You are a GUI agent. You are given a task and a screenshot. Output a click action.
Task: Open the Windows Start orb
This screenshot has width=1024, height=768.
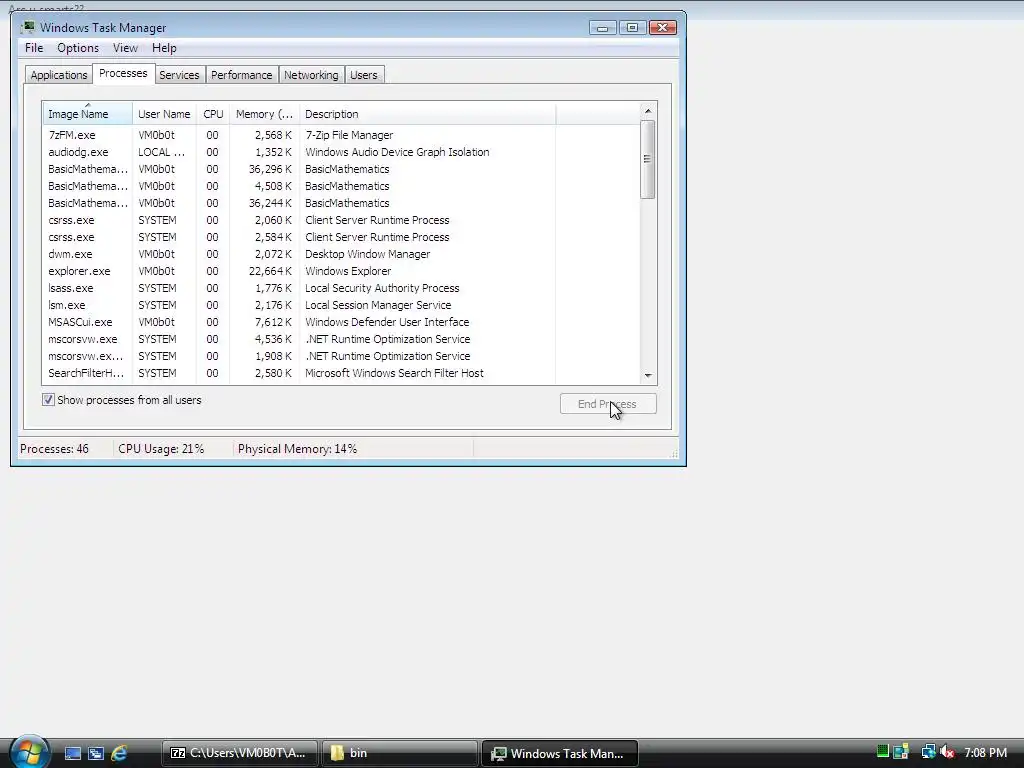pyautogui.click(x=29, y=752)
